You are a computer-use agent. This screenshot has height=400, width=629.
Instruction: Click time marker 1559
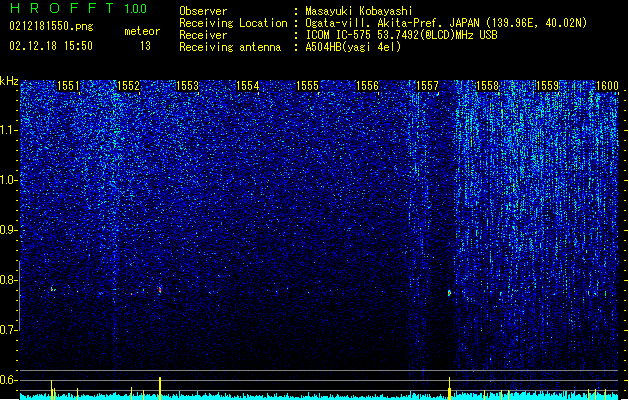tap(548, 86)
